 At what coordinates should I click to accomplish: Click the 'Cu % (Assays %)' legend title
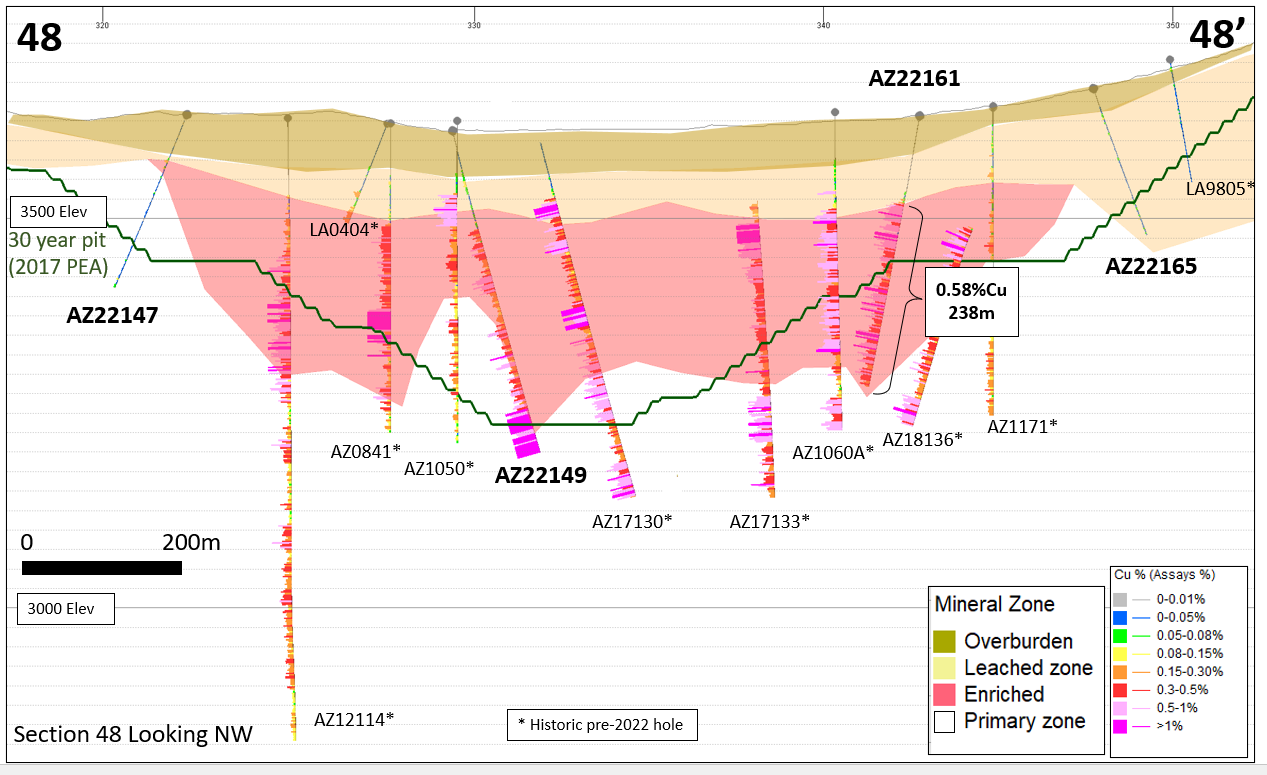[1164, 575]
